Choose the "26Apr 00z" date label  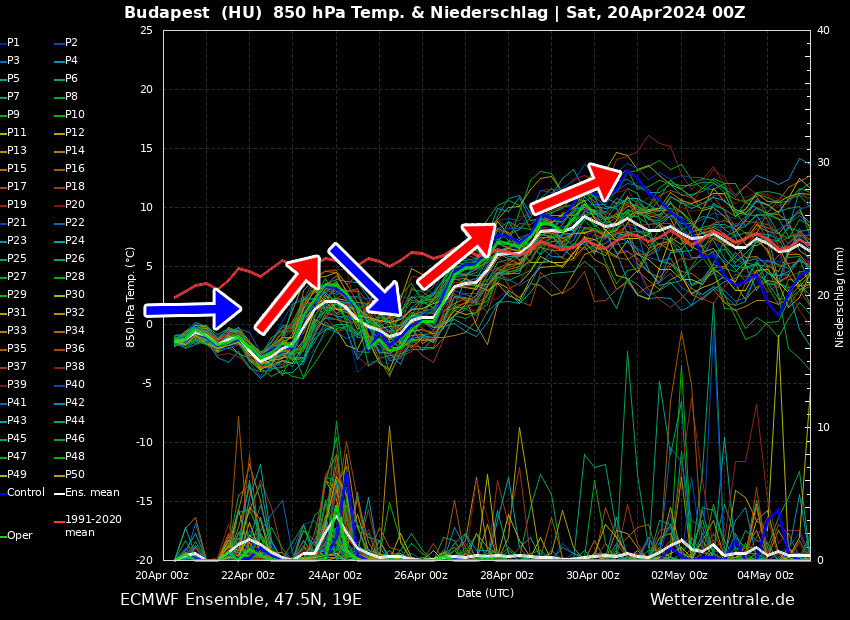pos(421,576)
